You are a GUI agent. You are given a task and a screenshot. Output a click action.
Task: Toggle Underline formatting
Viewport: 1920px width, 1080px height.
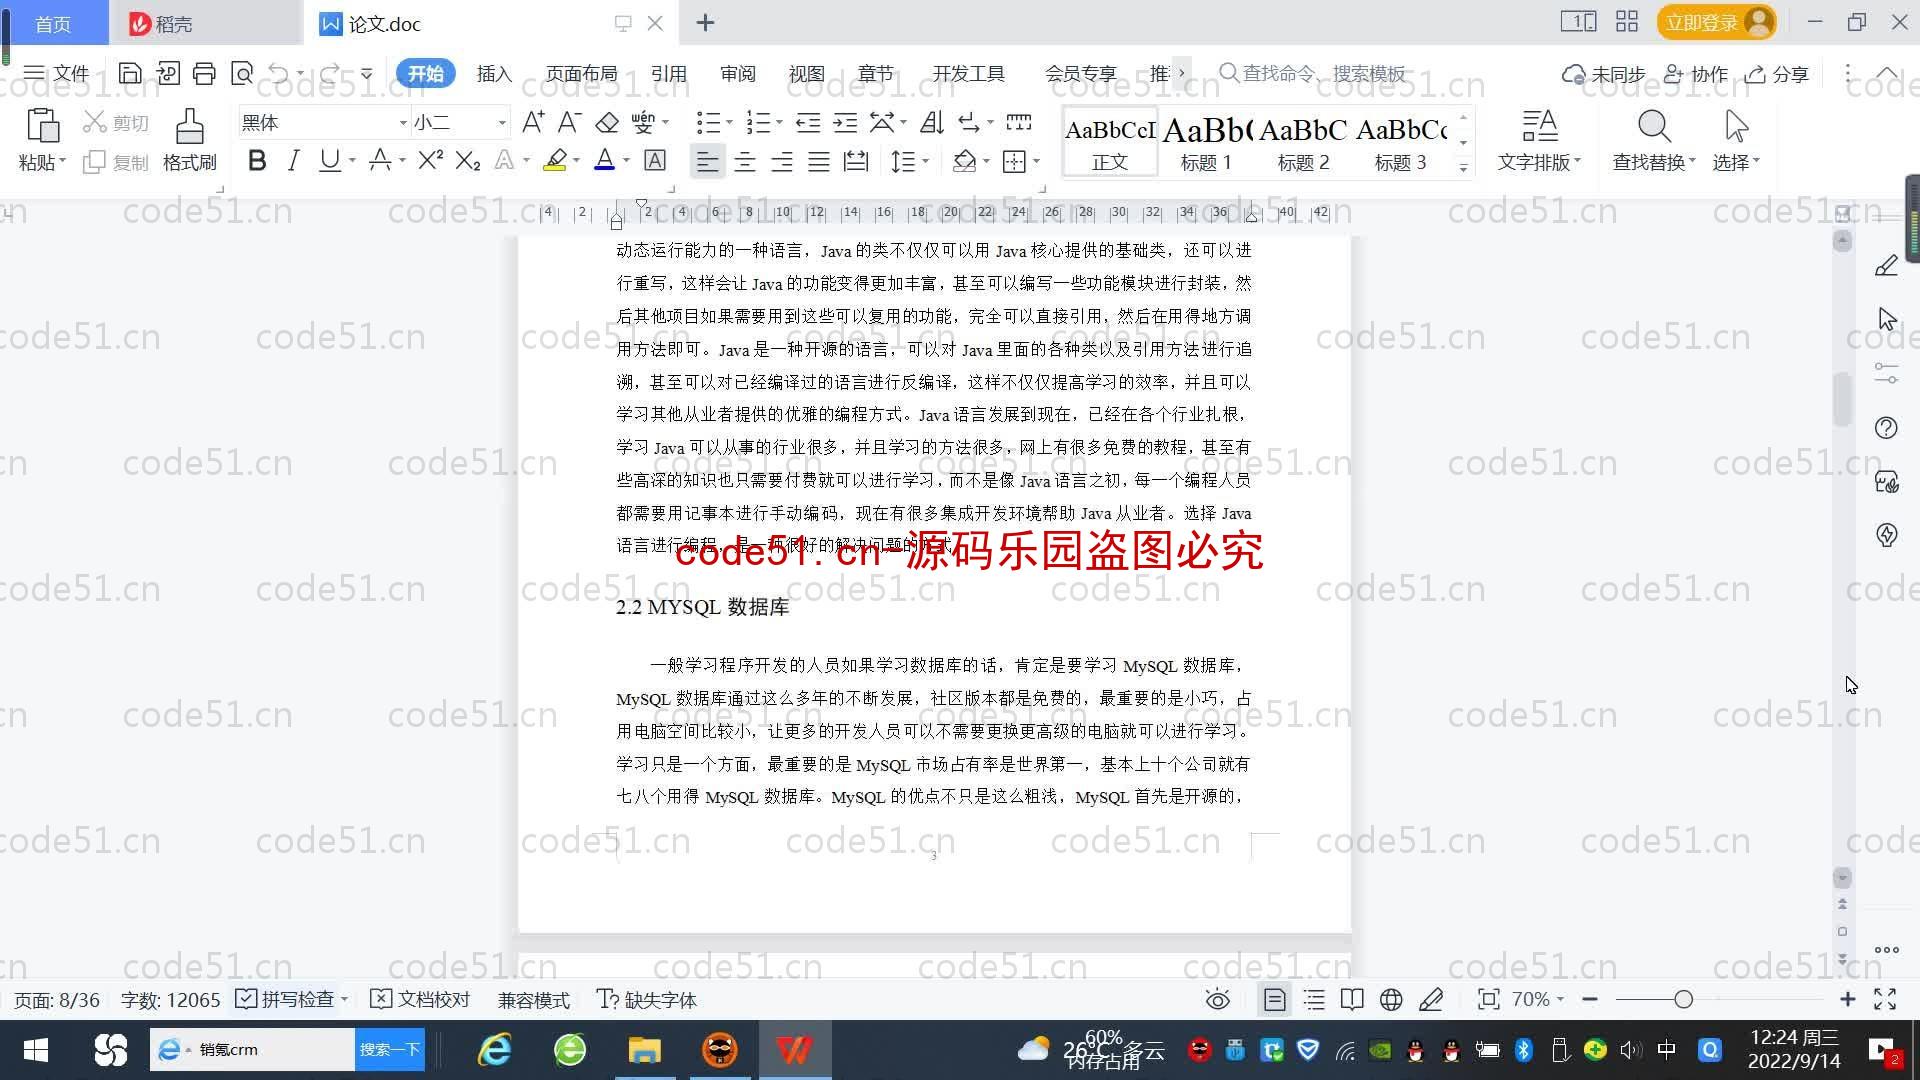coord(329,160)
